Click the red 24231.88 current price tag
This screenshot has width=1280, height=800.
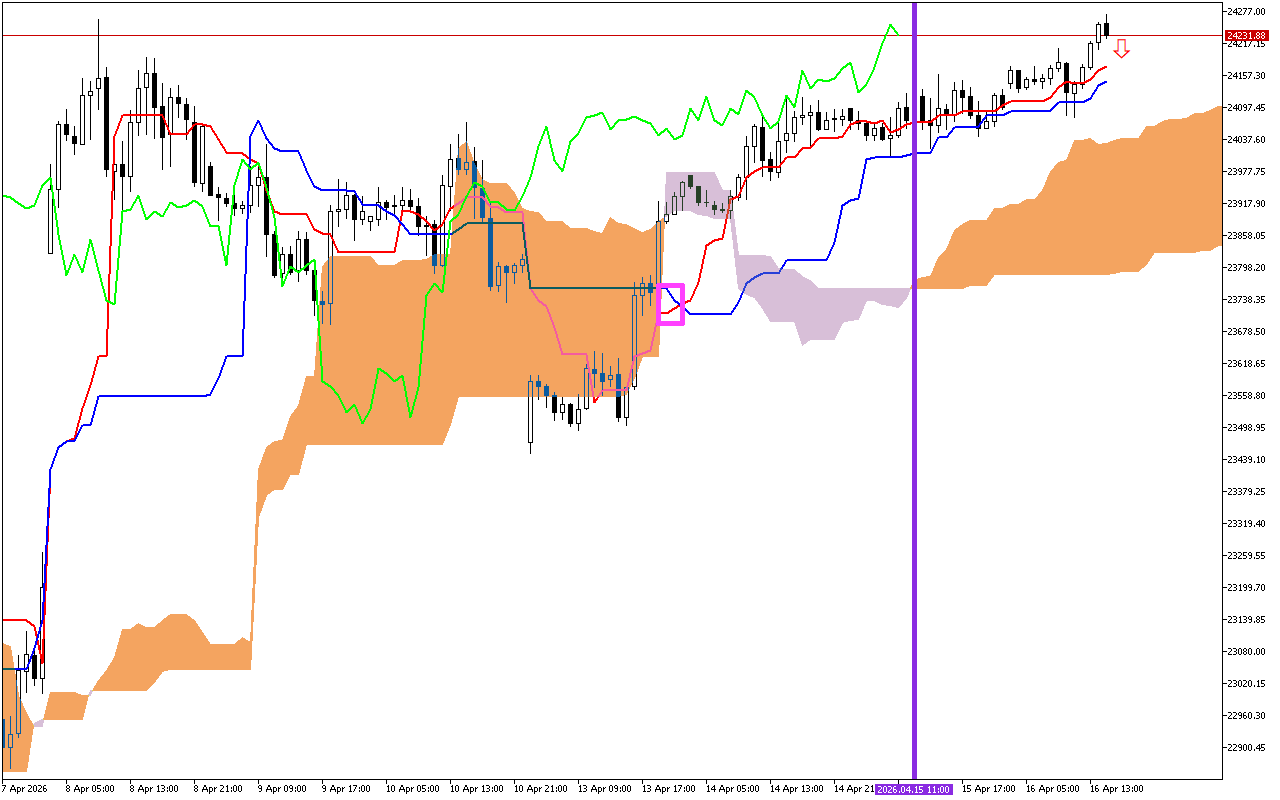(1244, 35)
